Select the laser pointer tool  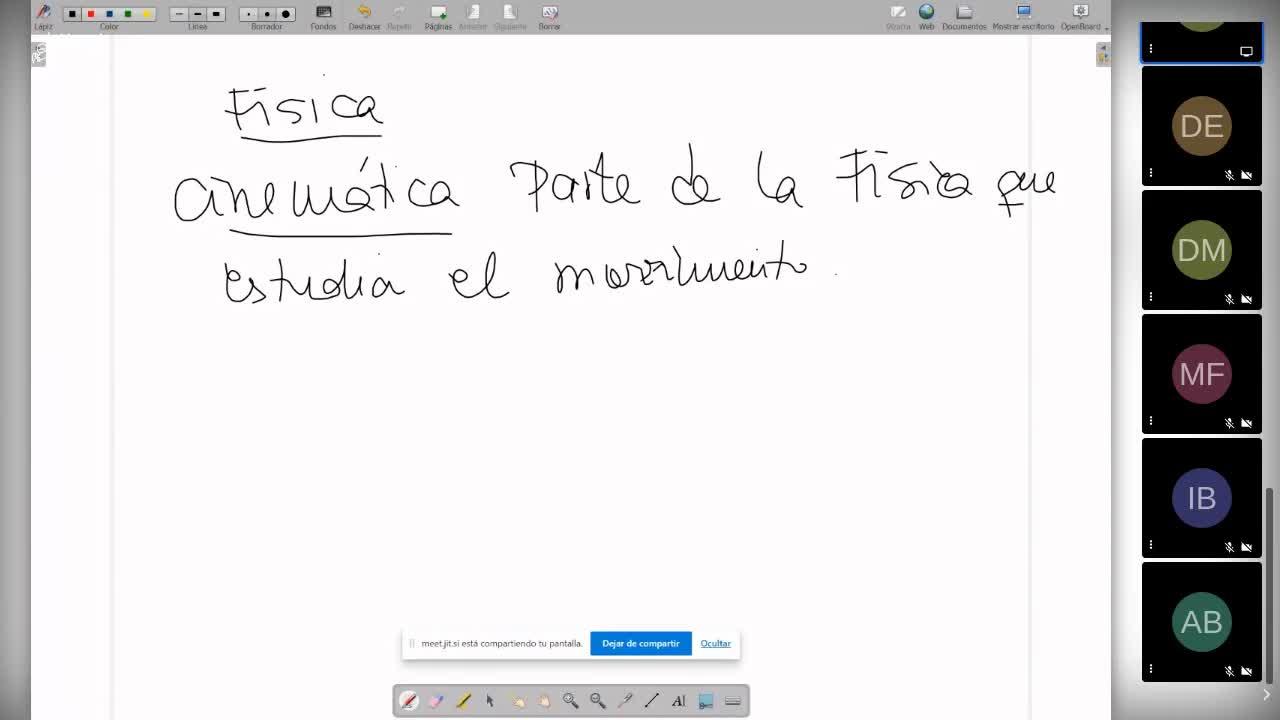pyautogui.click(x=625, y=701)
